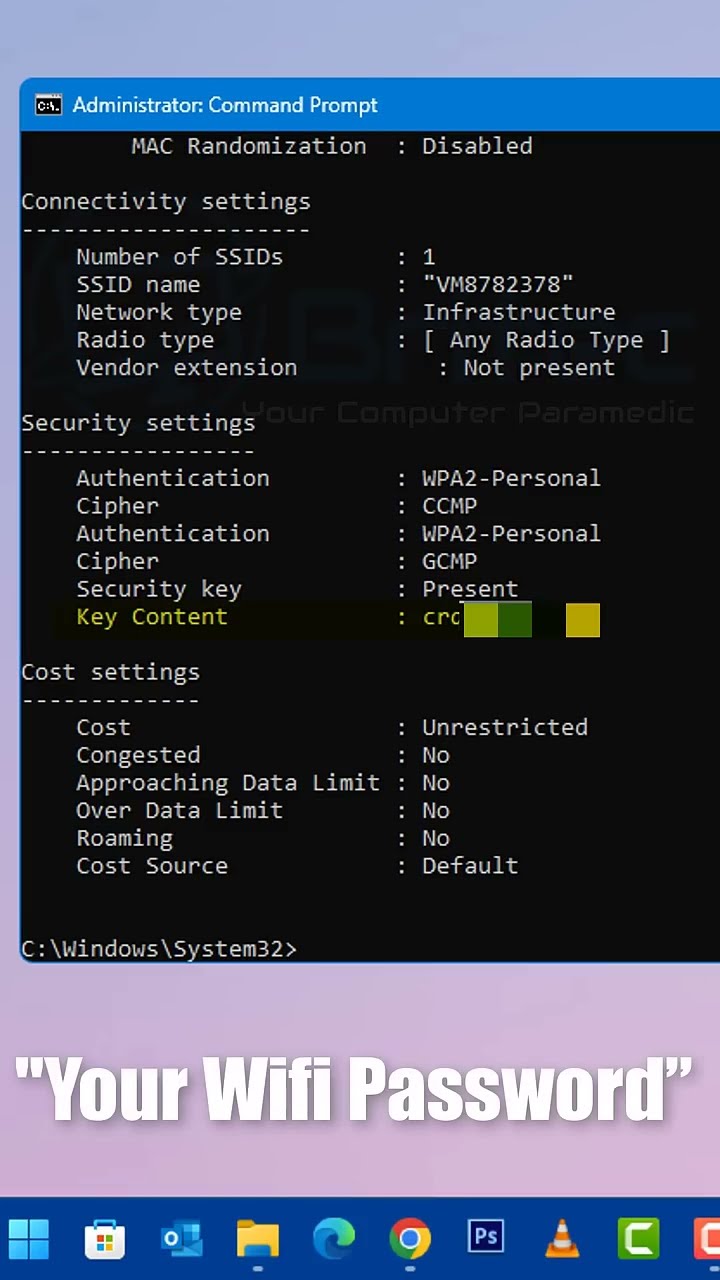Click the Connectivity settings heading
Viewport: 720px width, 1280px height.
pos(166,202)
